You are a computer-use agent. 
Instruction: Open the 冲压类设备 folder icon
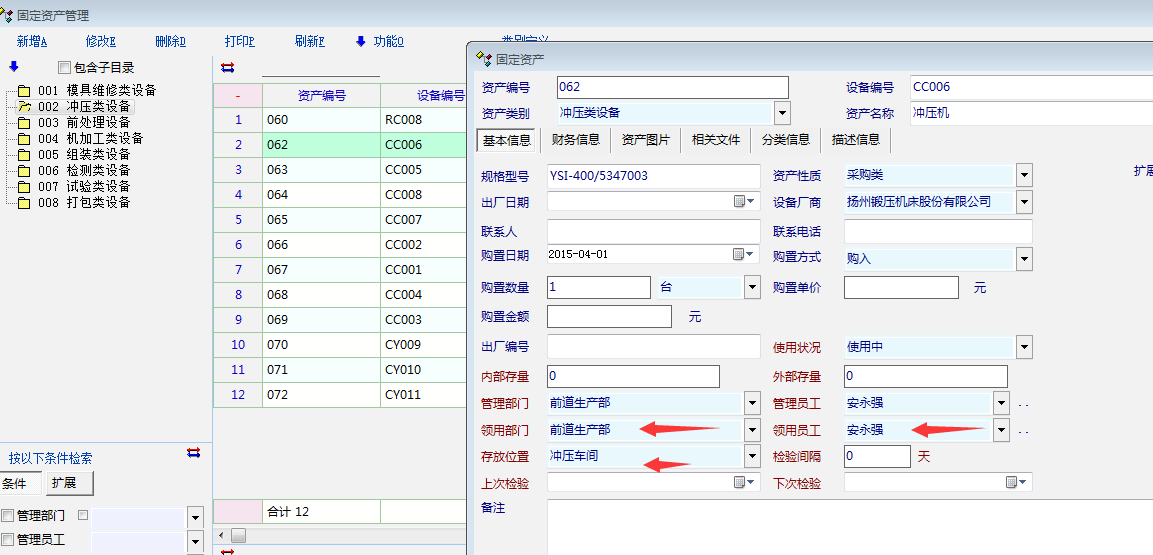(x=24, y=106)
